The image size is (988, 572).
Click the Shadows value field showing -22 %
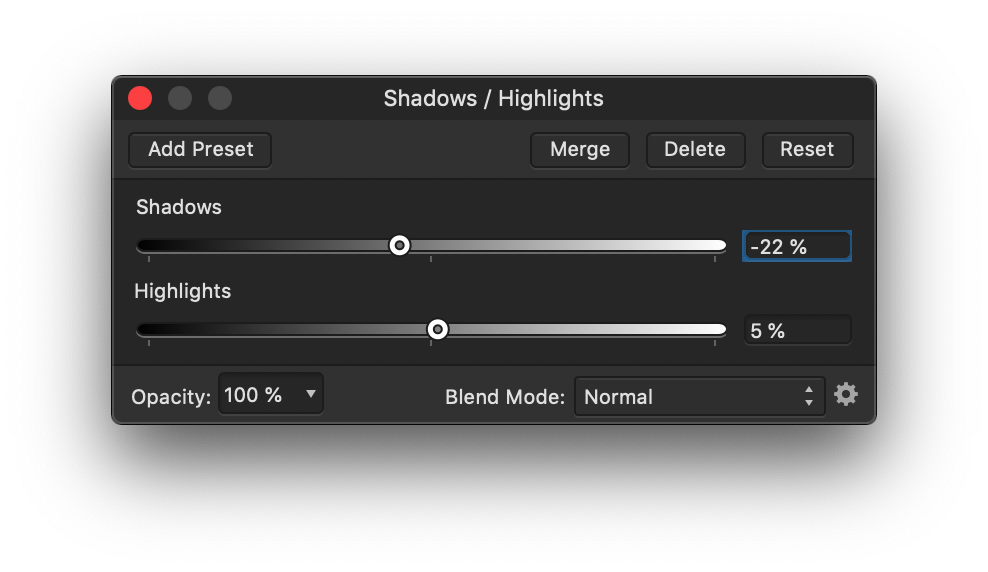tap(796, 246)
